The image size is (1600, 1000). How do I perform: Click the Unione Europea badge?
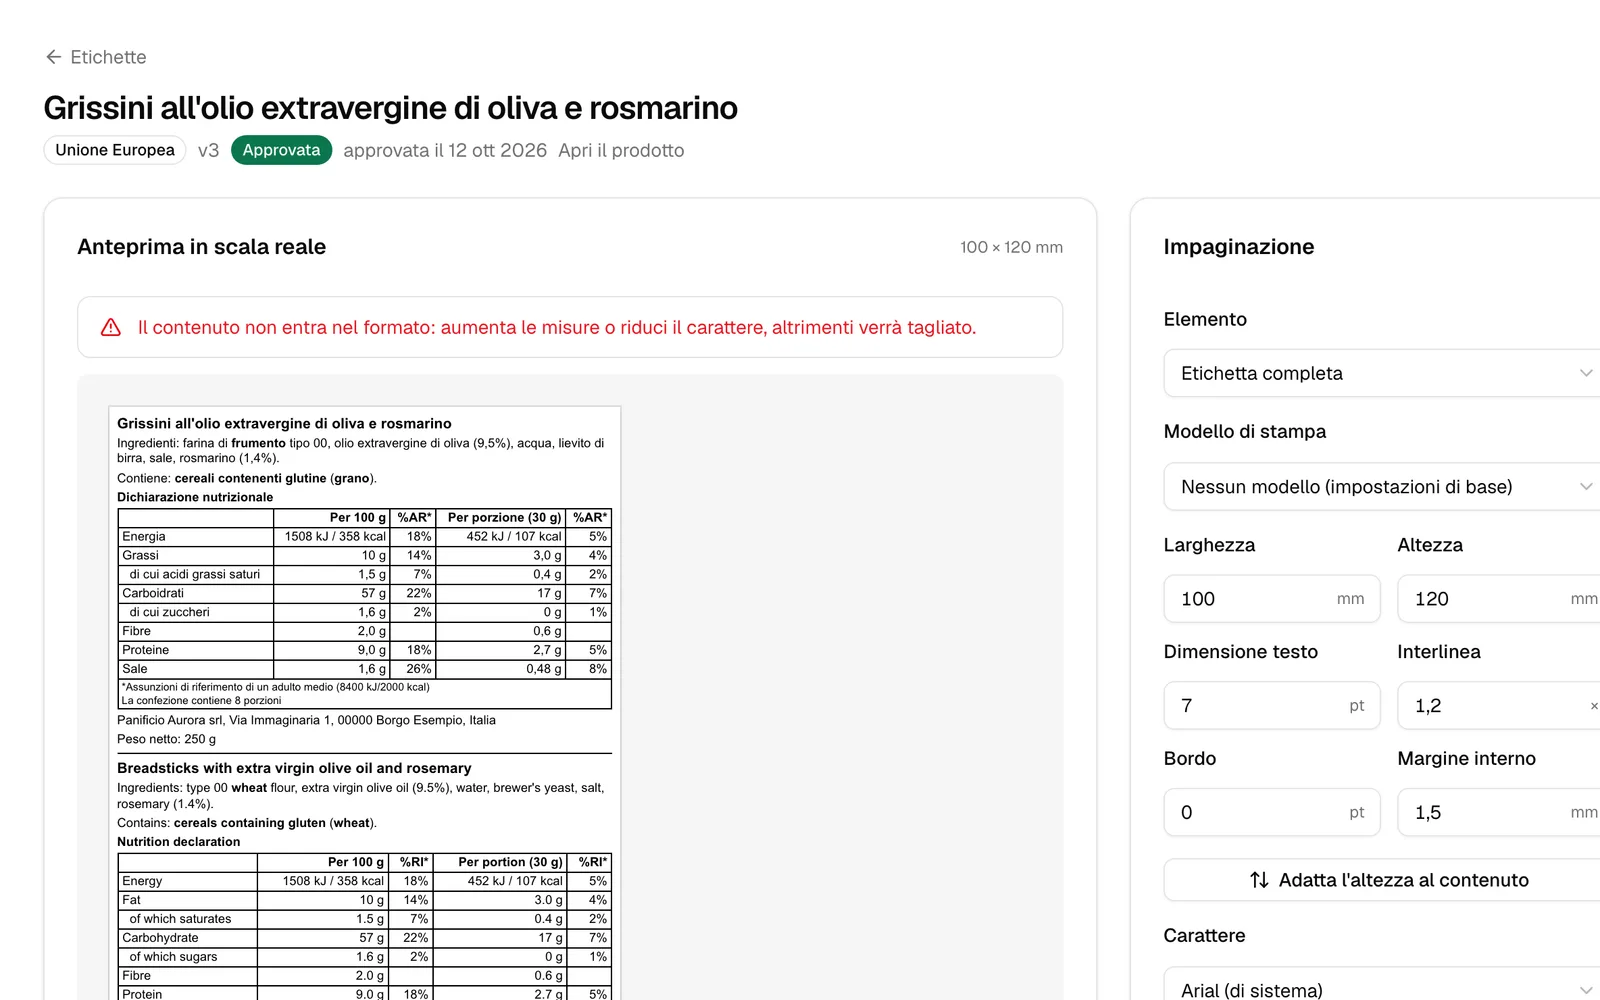click(x=115, y=150)
